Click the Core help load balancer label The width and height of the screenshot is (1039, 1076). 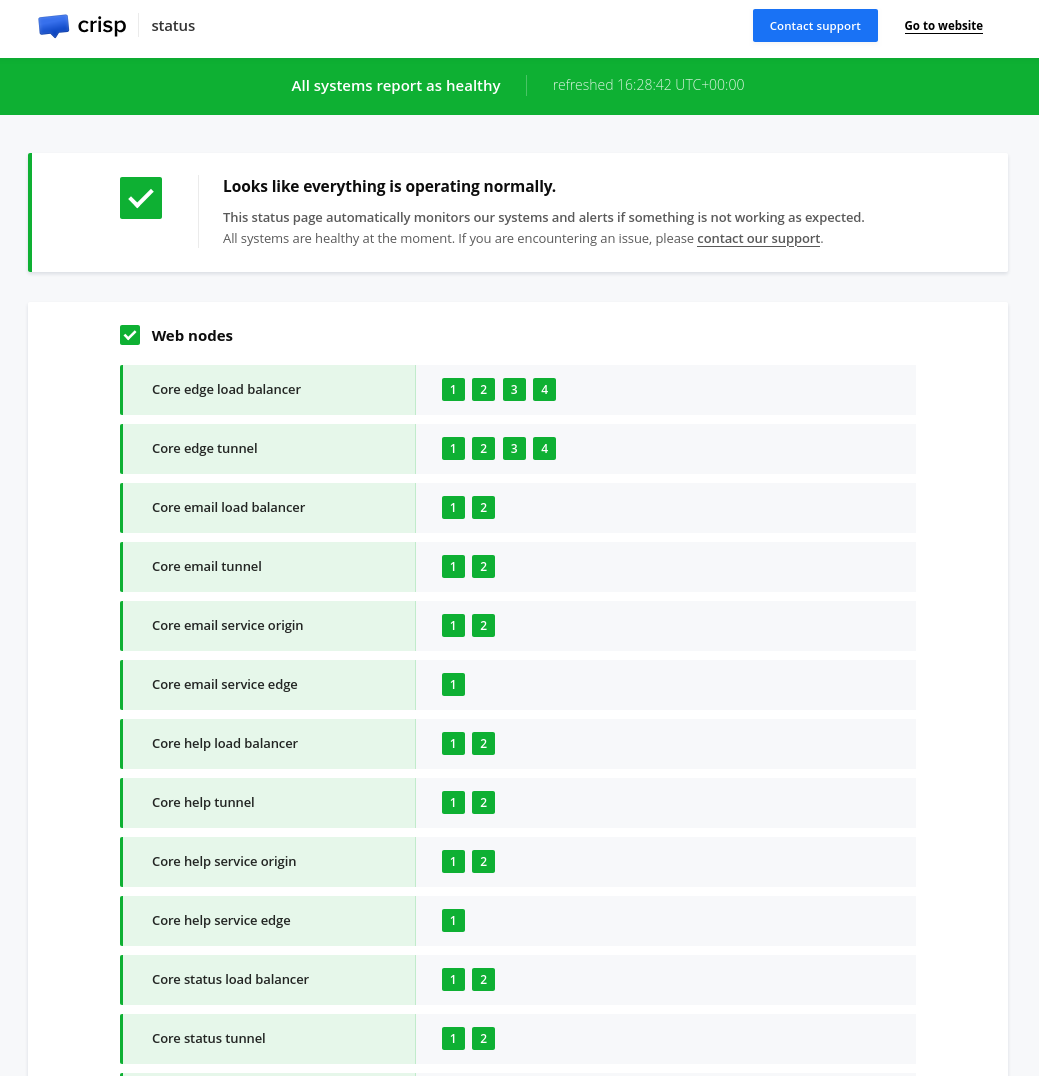pos(225,744)
